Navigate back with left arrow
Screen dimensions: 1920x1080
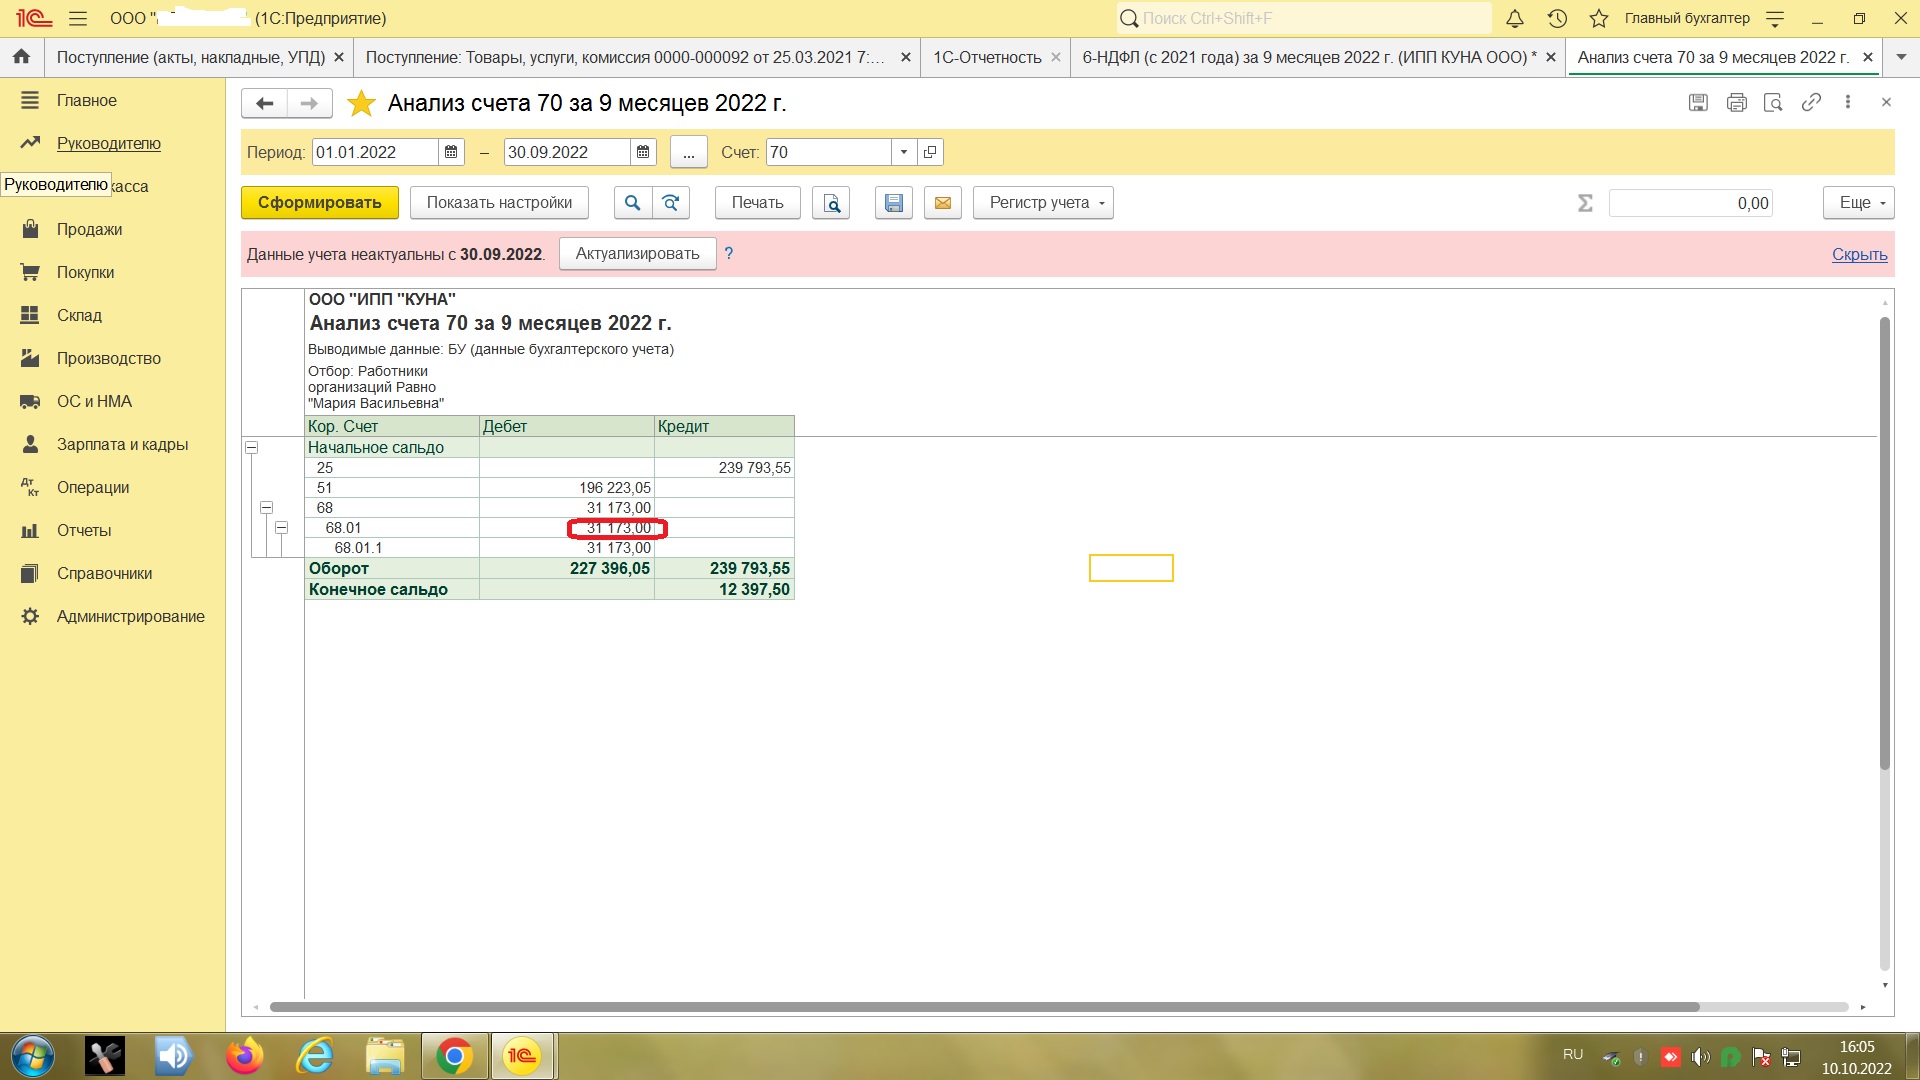tap(265, 103)
